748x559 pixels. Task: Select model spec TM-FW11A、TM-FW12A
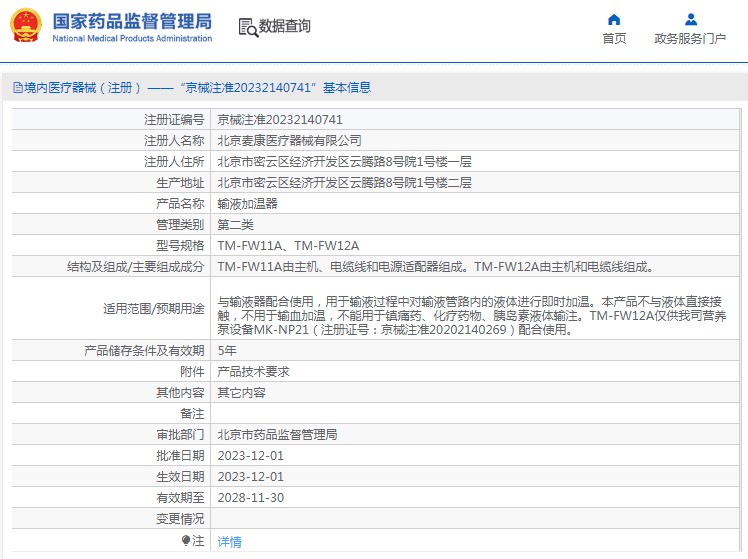[x=288, y=246]
